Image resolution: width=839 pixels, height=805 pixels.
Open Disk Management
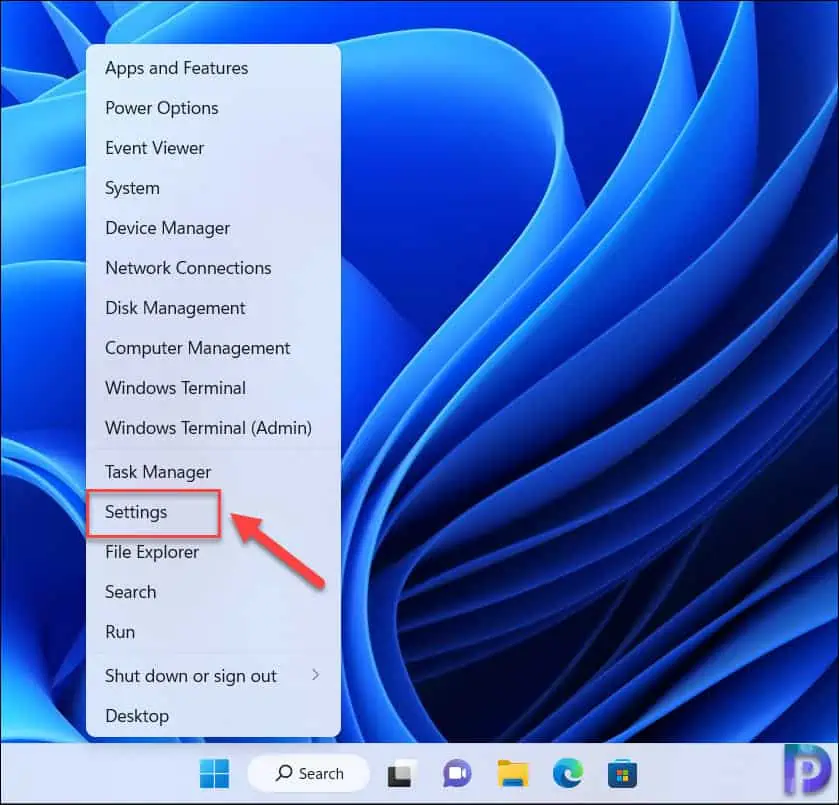(x=213, y=308)
